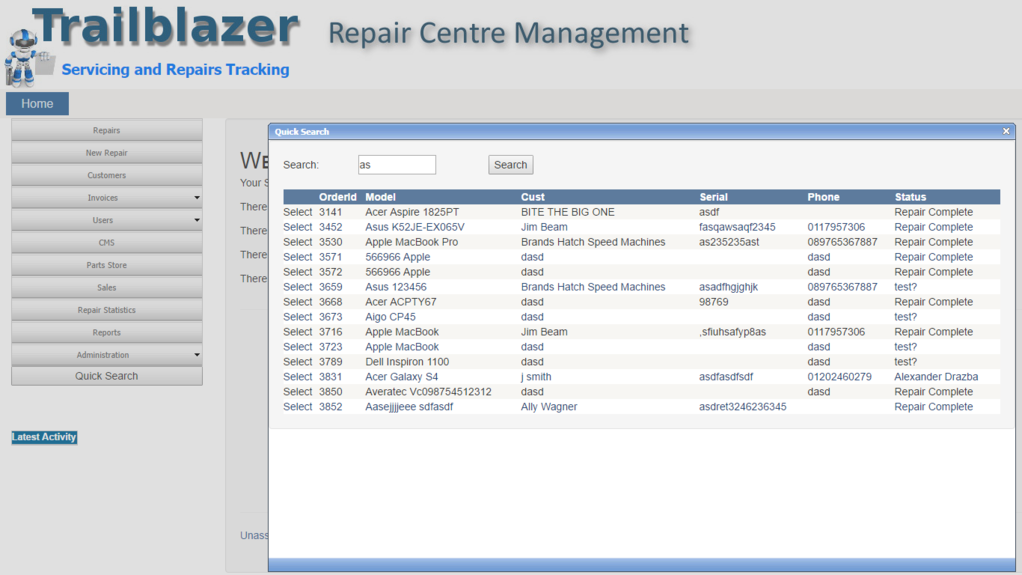Viewport: 1022px width, 575px height.
Task: Click the Model column header
Action: point(381,198)
